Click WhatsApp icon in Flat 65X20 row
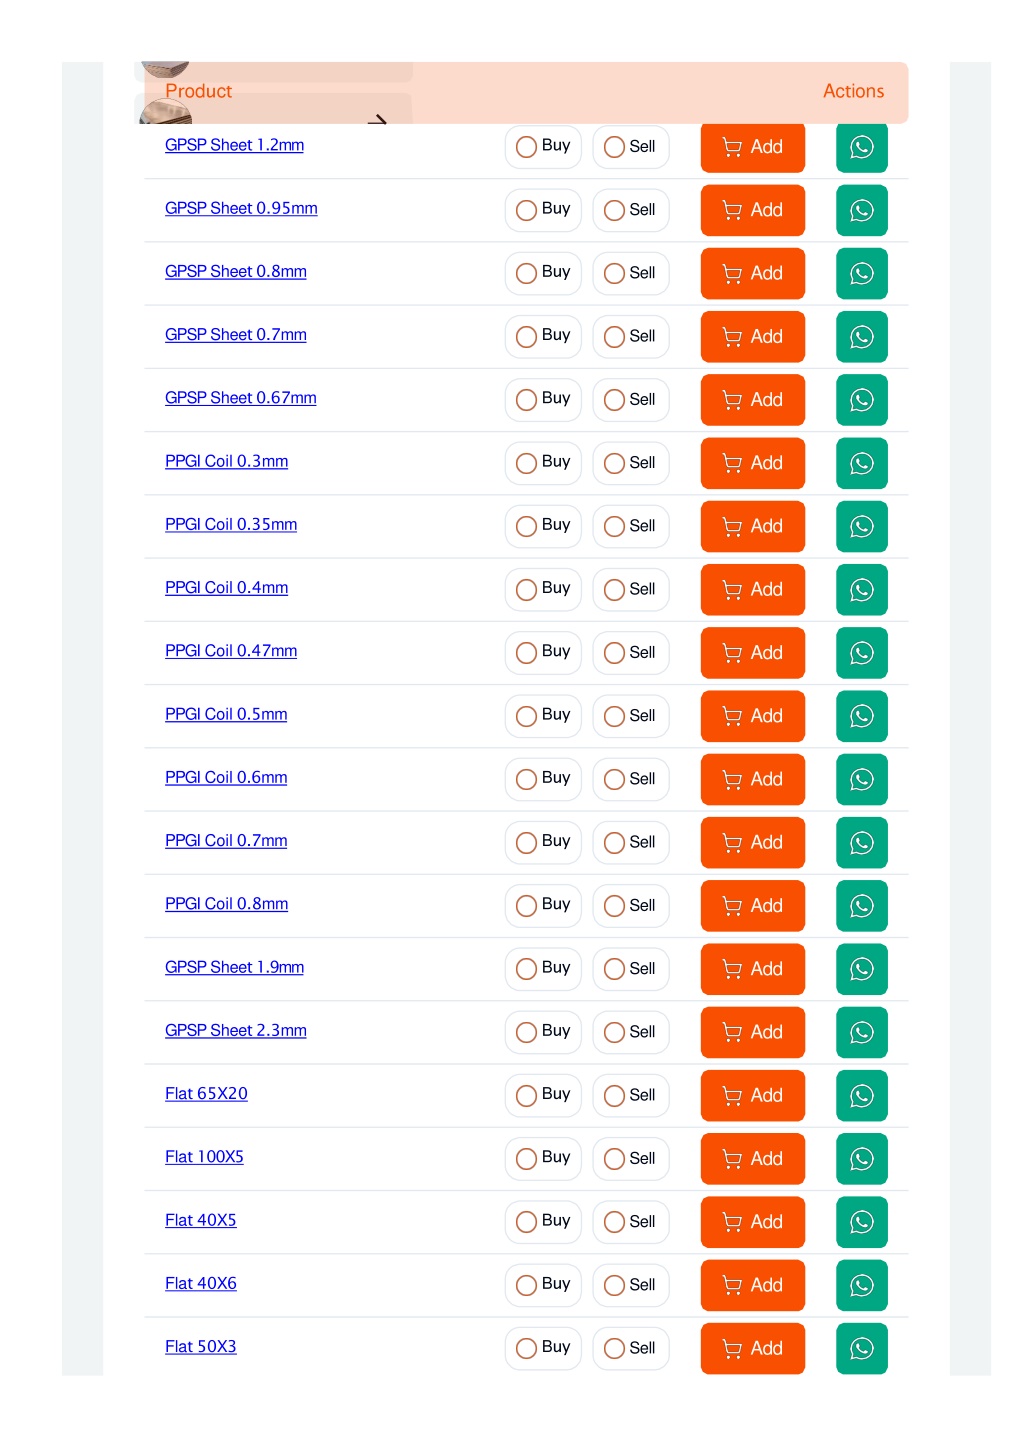Image resolution: width=1024 pixels, height=1449 pixels. [861, 1095]
